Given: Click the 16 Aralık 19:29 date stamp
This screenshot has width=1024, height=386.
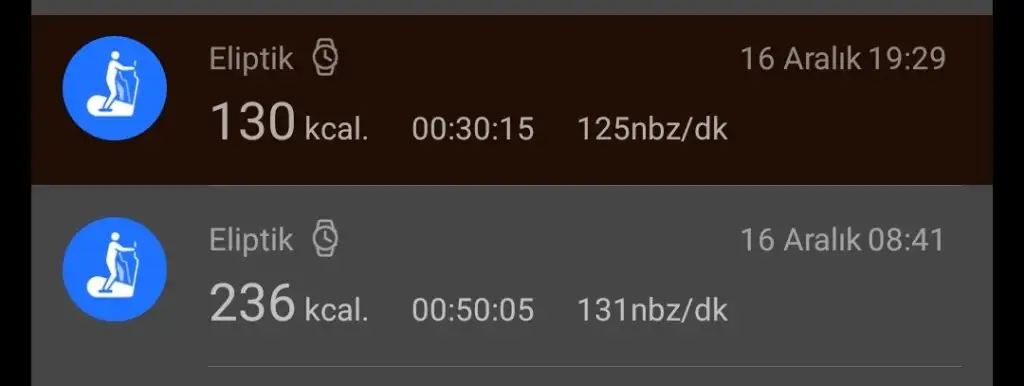Looking at the screenshot, I should [842, 59].
